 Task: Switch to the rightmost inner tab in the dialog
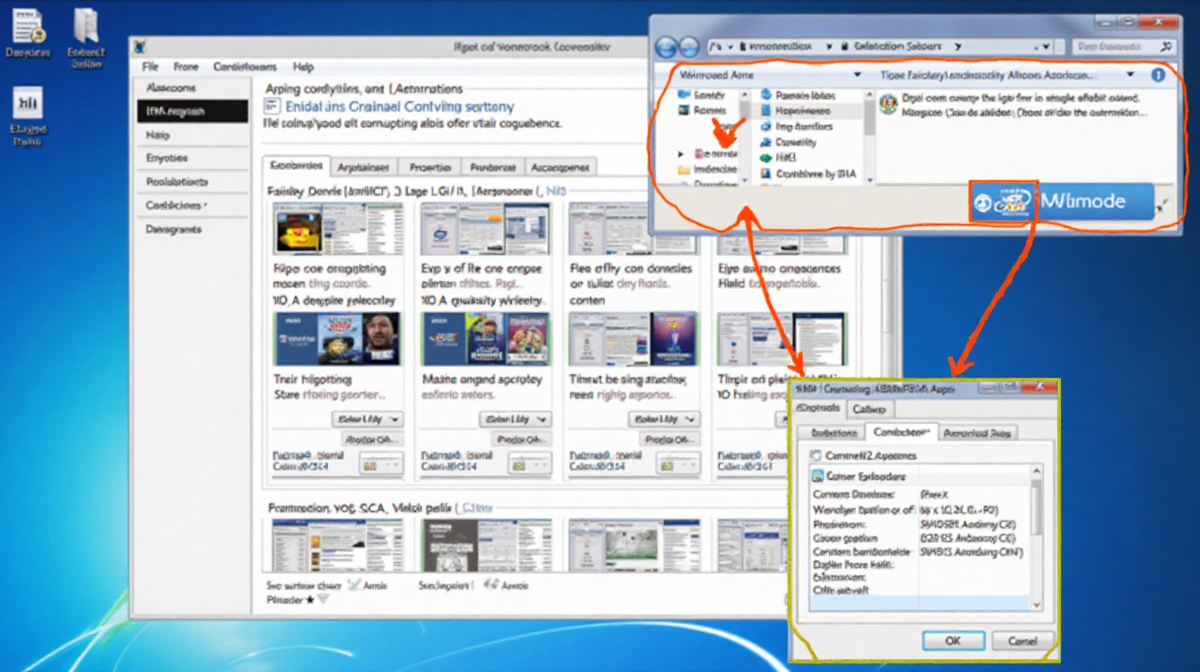click(x=978, y=432)
